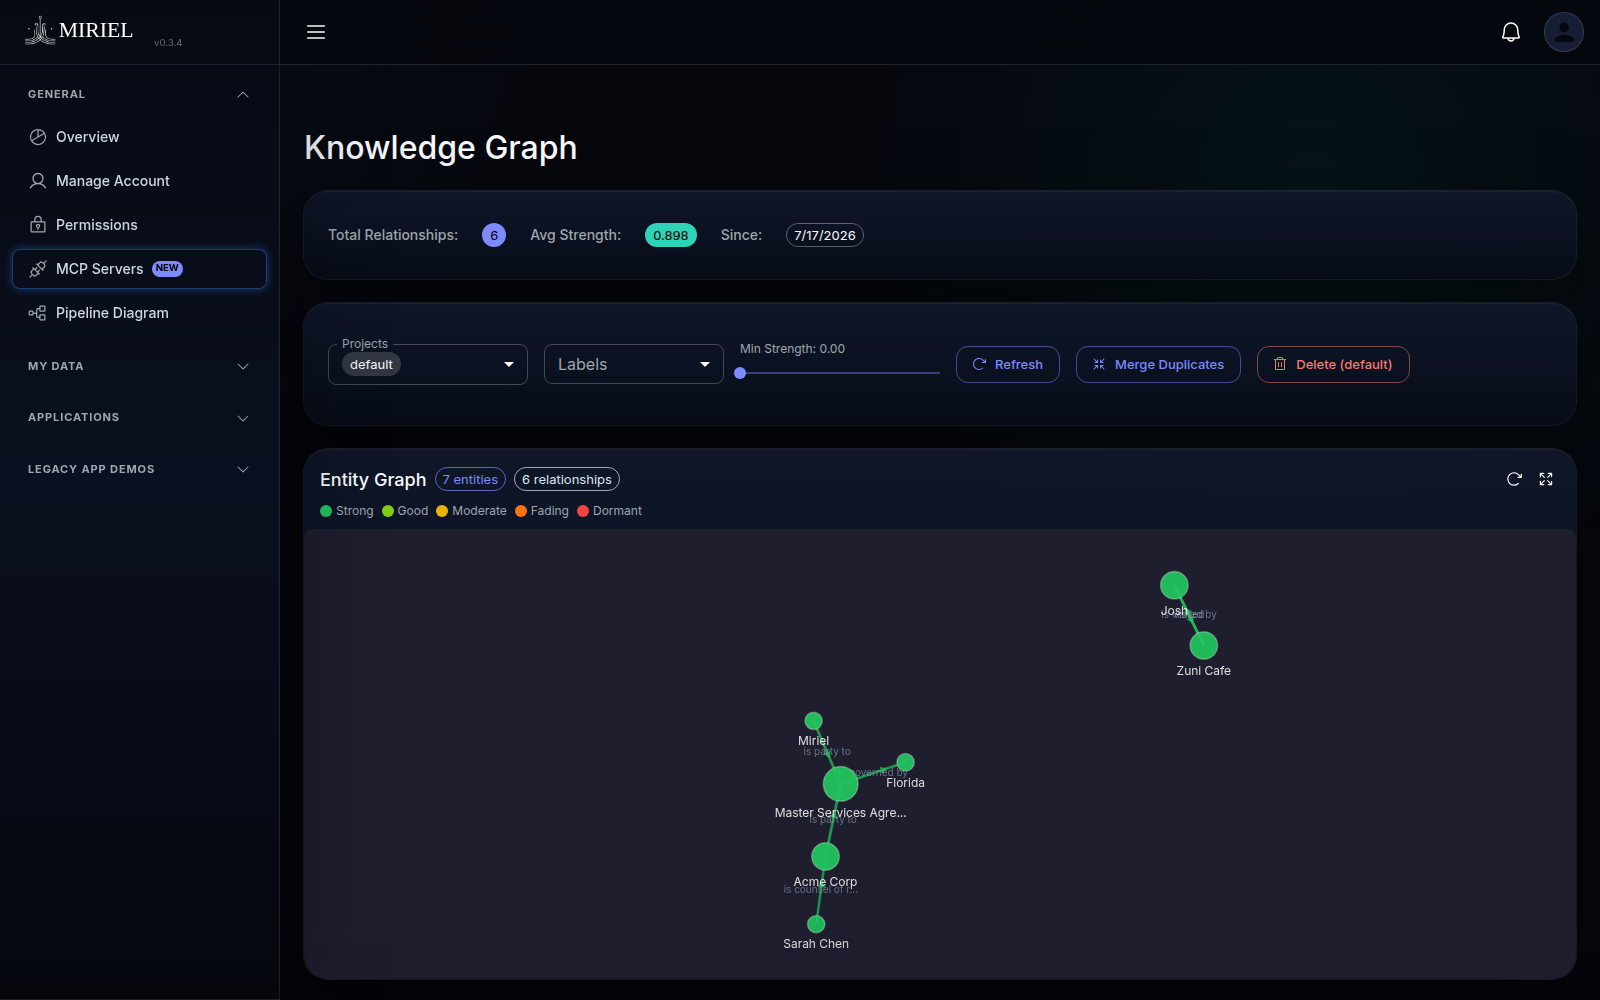Click the Min Strength slider handle
Image resolution: width=1600 pixels, height=1000 pixels.
[x=740, y=373]
